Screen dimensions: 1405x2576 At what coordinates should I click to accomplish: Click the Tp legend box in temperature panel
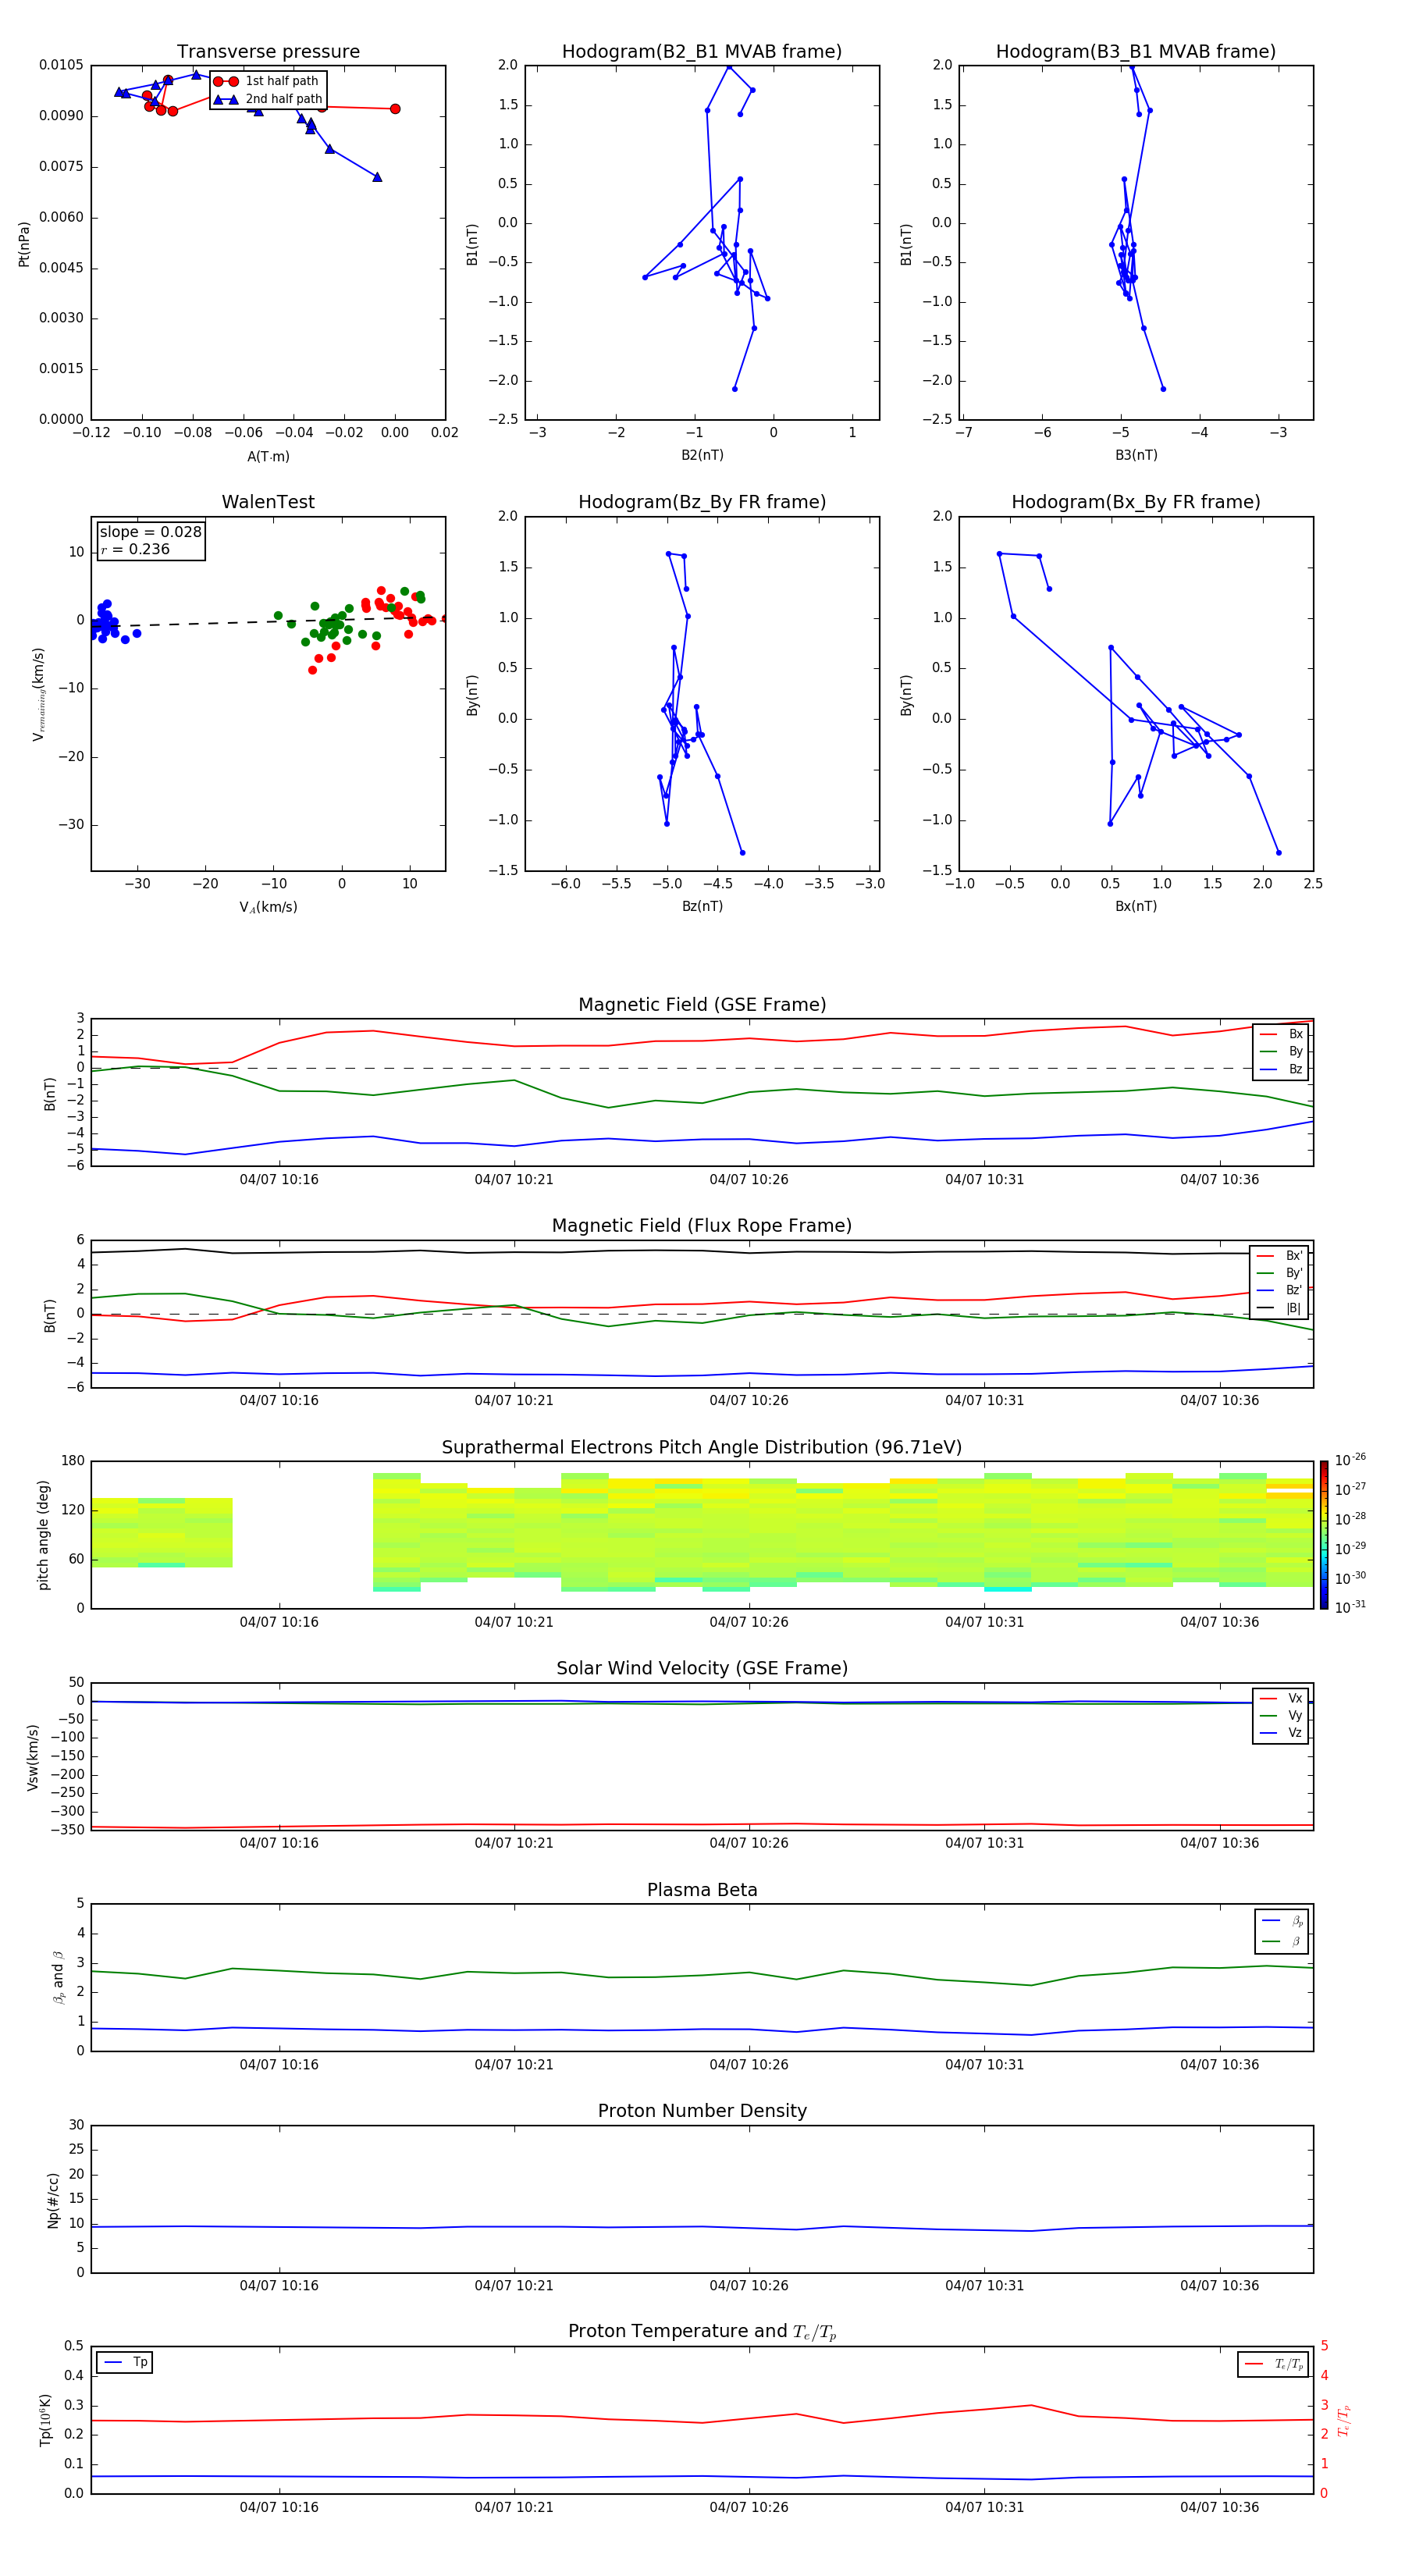(125, 2362)
